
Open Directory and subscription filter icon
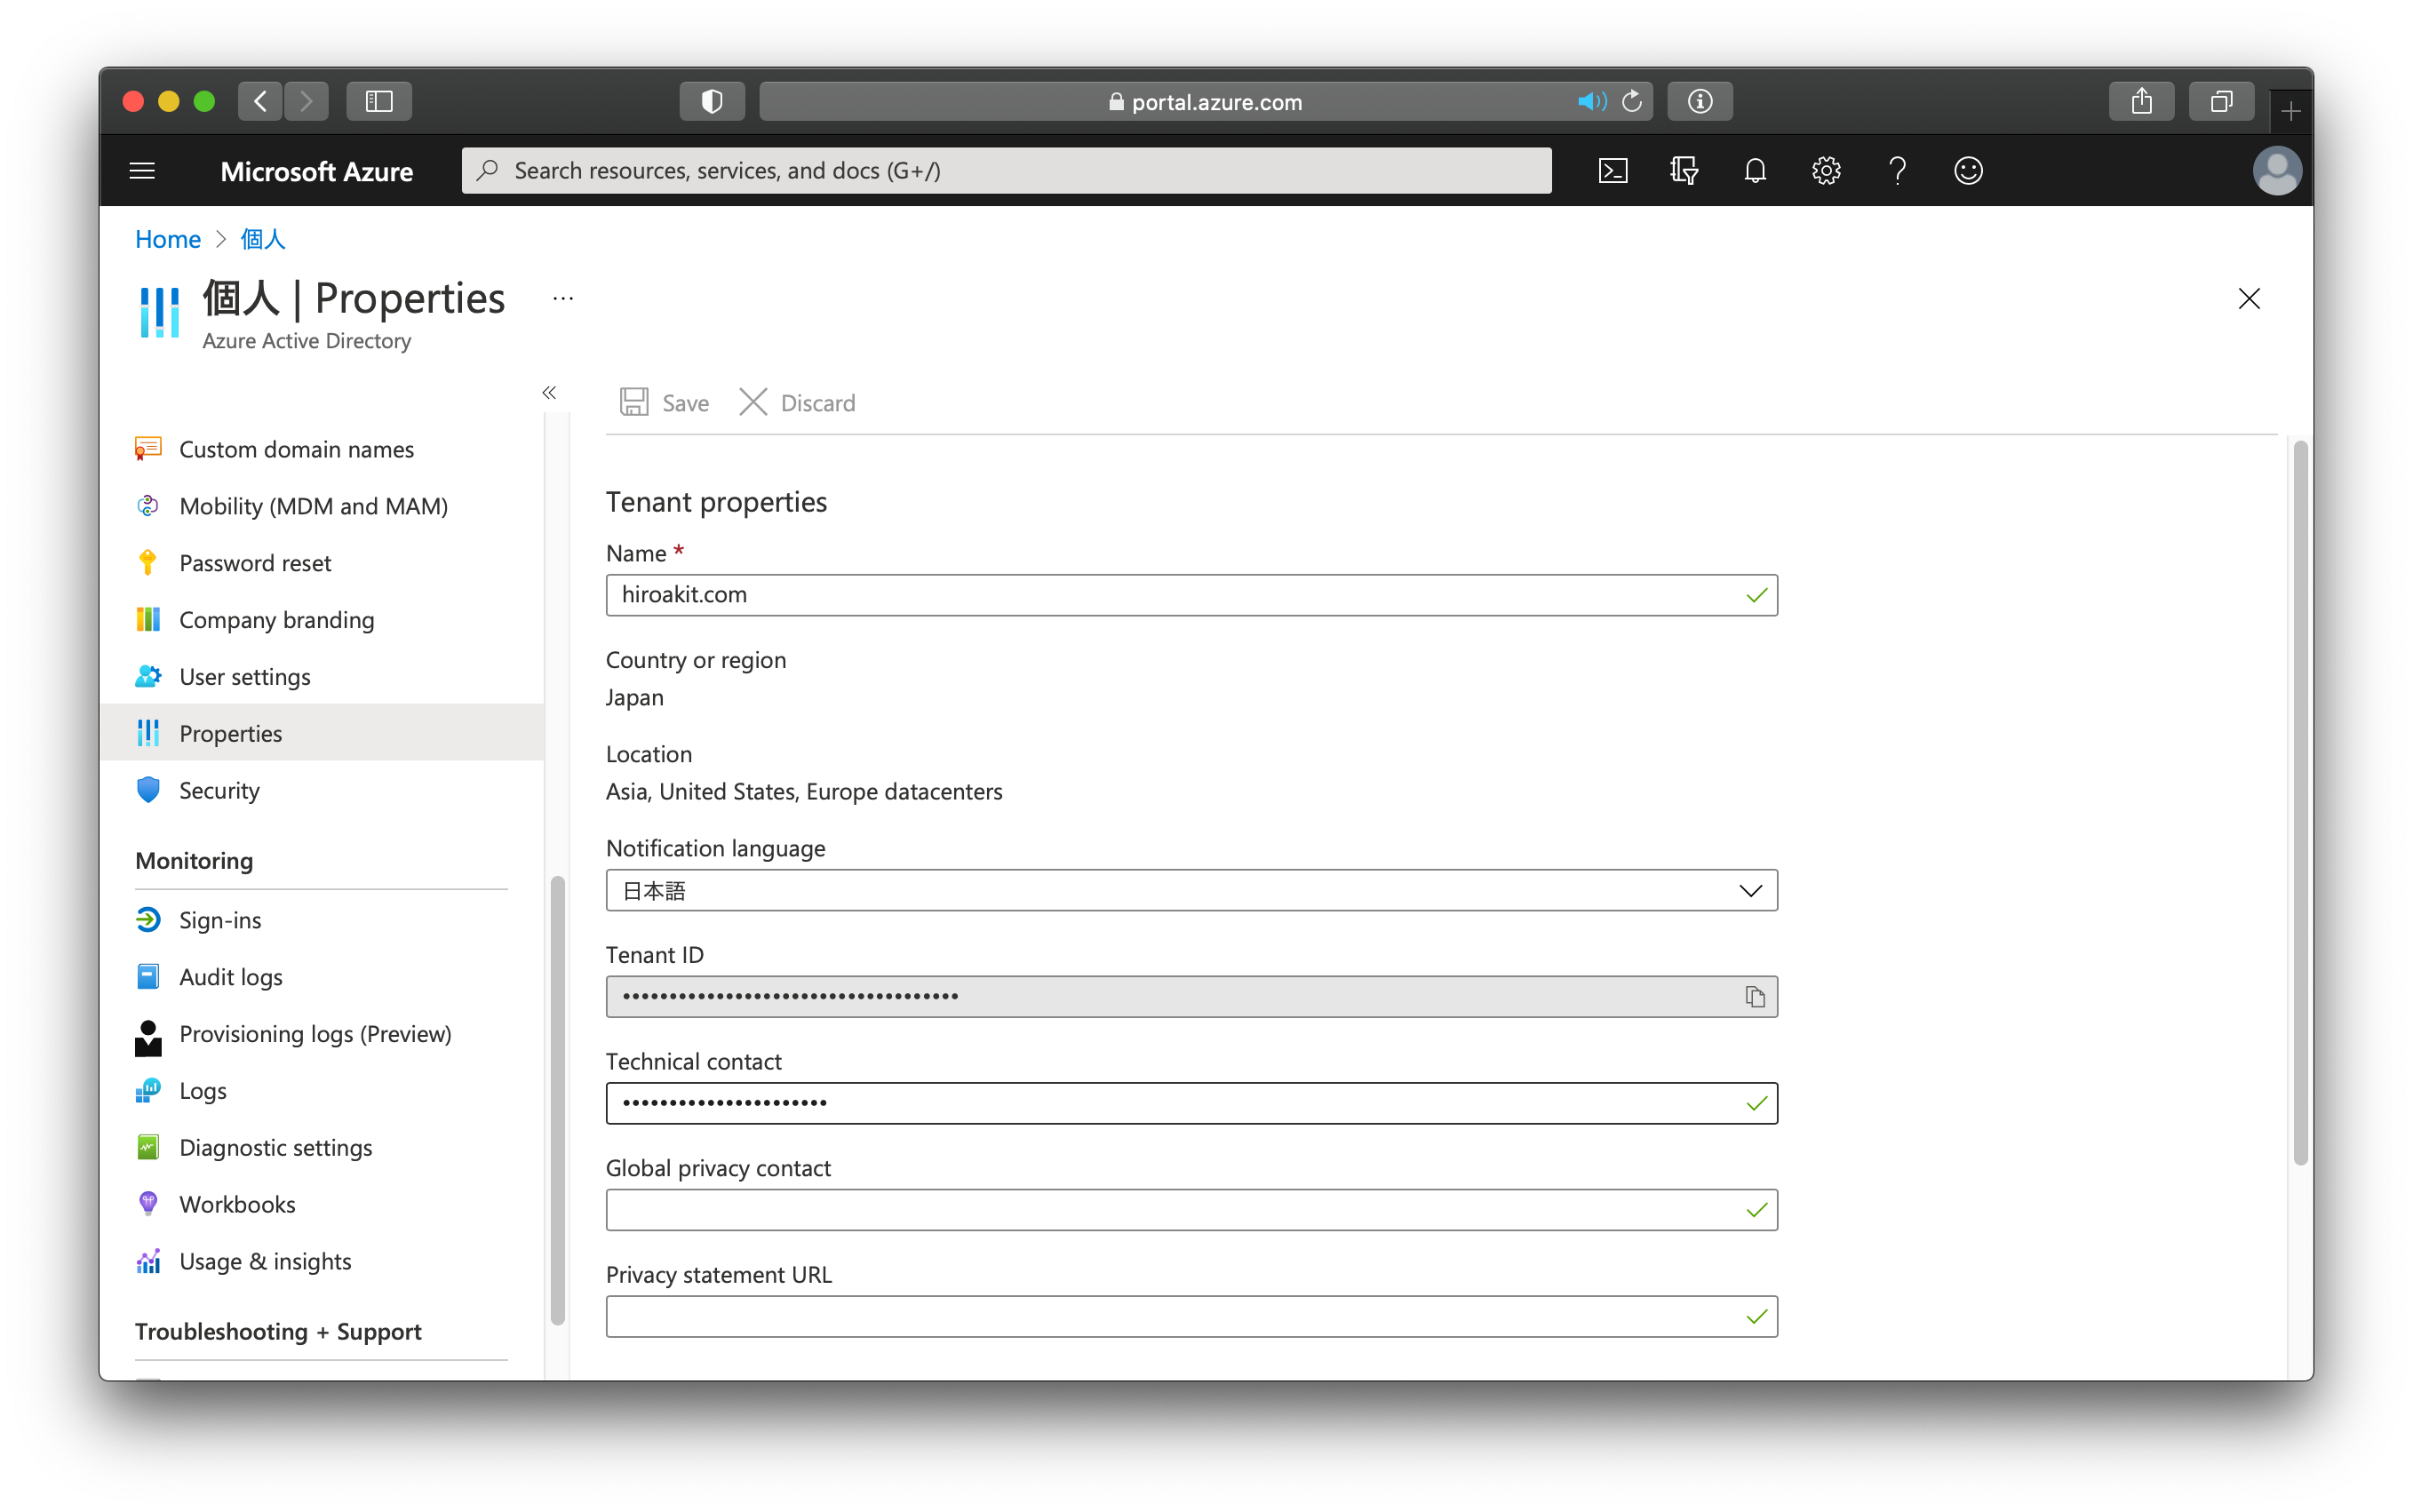(x=1684, y=171)
